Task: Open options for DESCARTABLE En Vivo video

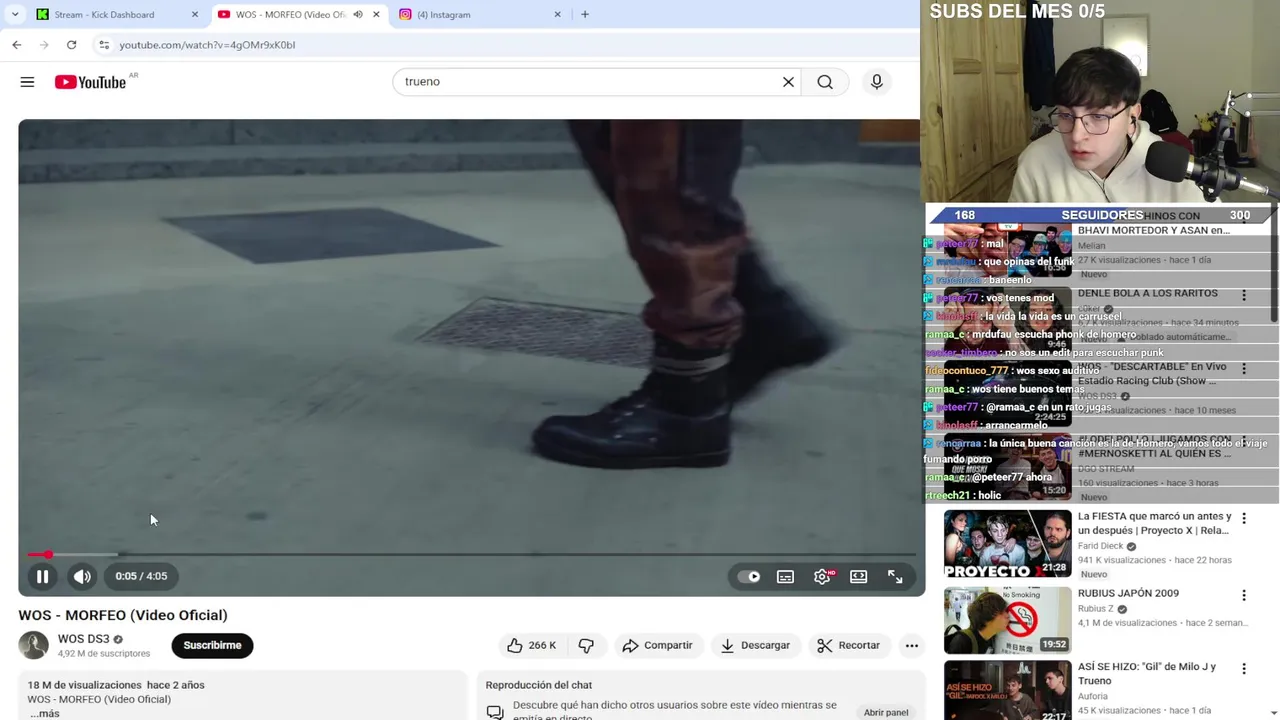Action: pyautogui.click(x=1244, y=369)
